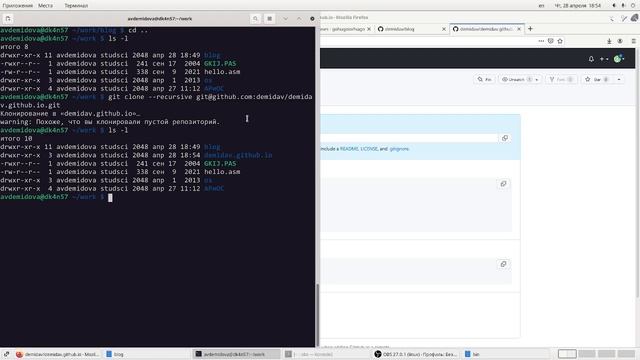Expand the GitHub plus create-new dropdown
The image size is (640, 360).
click(x=604, y=59)
